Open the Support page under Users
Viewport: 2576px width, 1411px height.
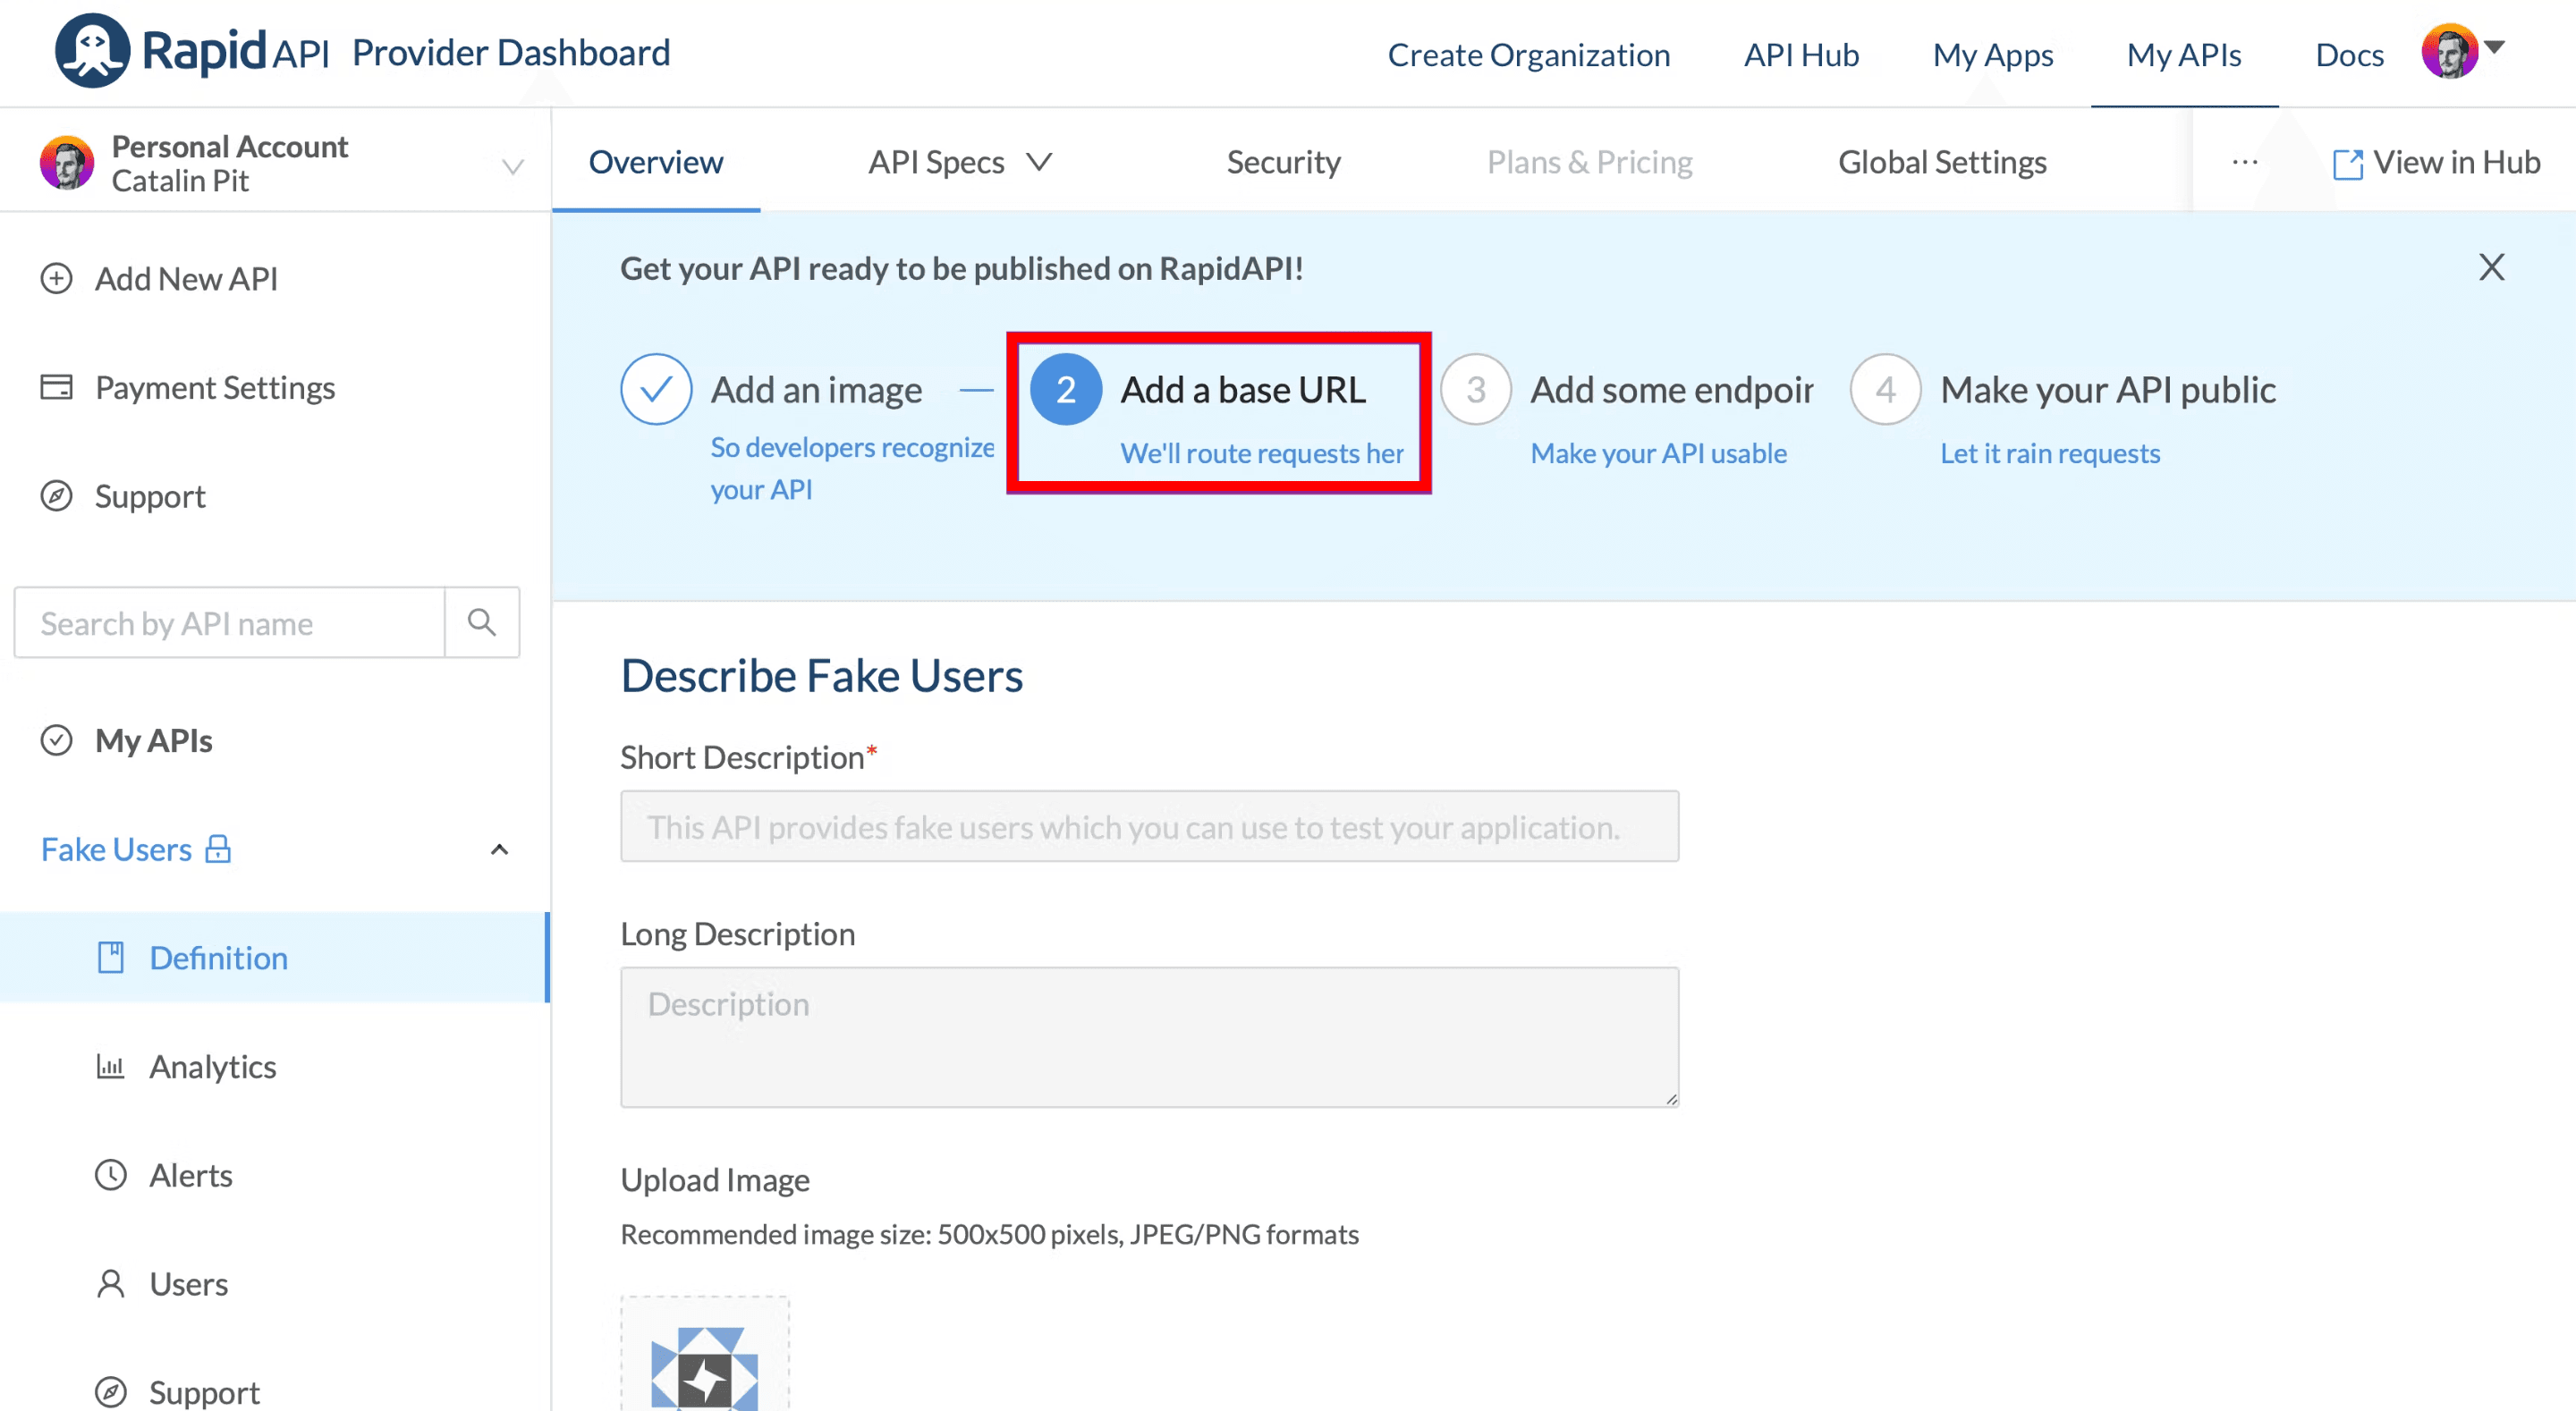pos(204,1391)
